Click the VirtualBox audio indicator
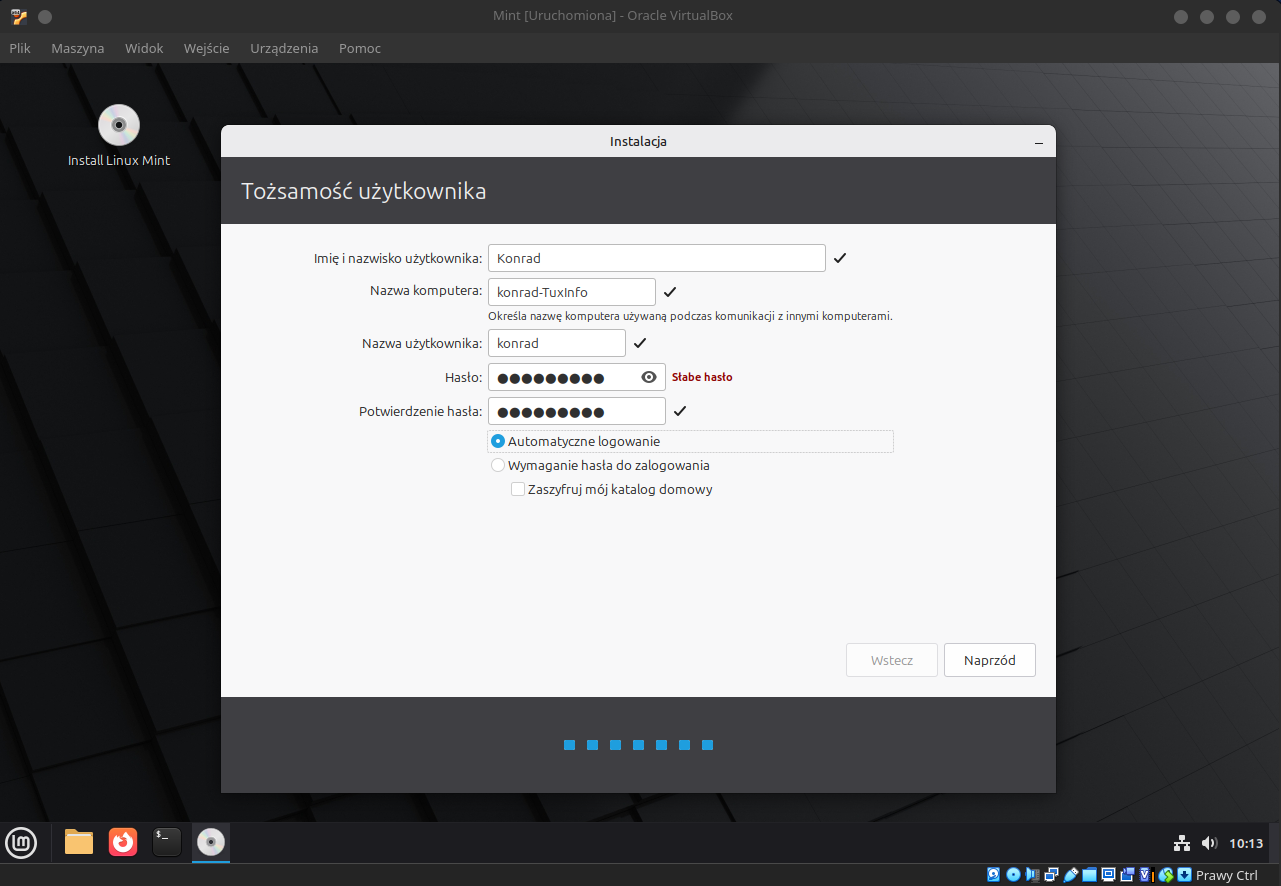The image size is (1281, 886). tap(1032, 875)
